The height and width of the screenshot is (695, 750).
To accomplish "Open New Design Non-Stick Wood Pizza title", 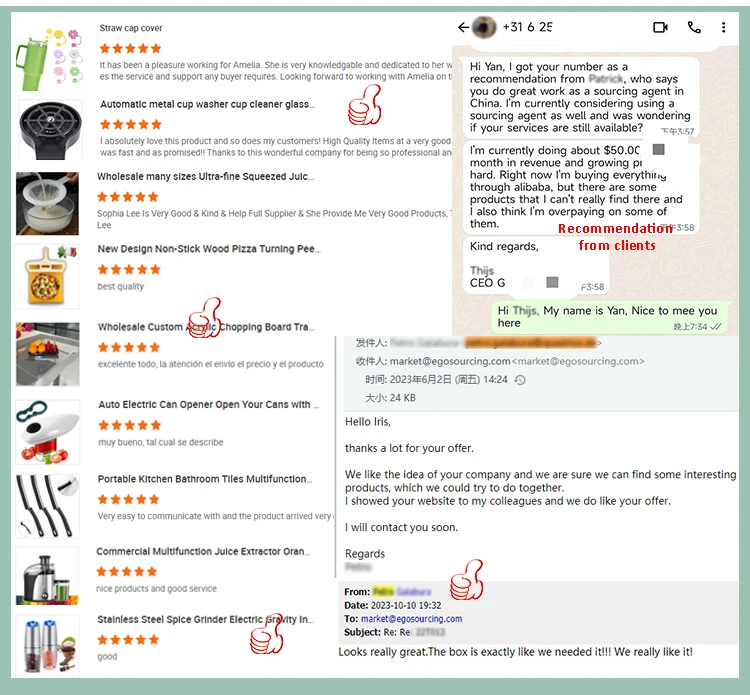I will 209,249.
